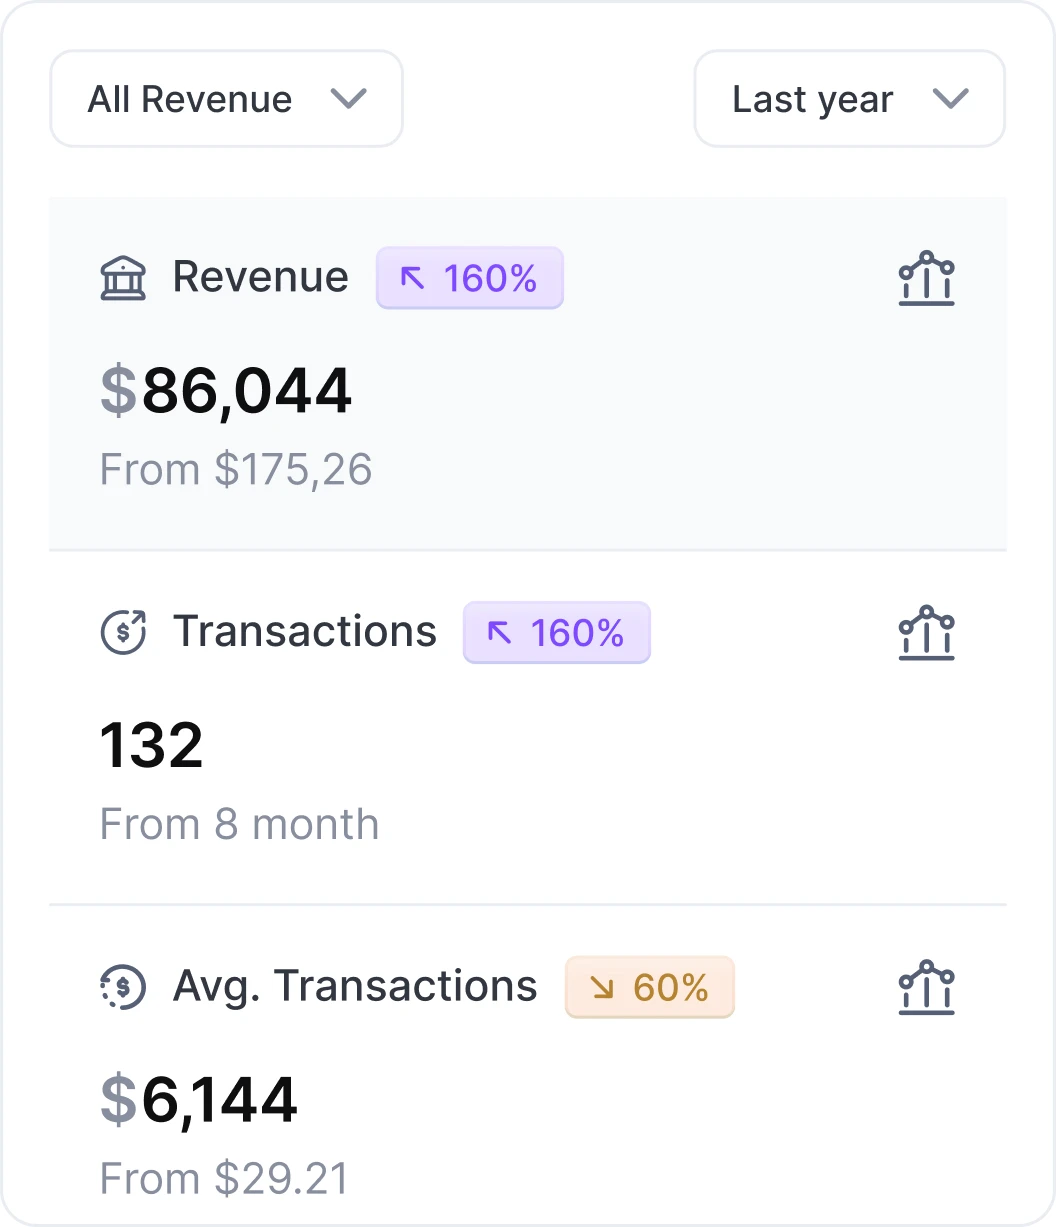Select the Revenue metric card
1057x1227 pixels.
(528, 372)
